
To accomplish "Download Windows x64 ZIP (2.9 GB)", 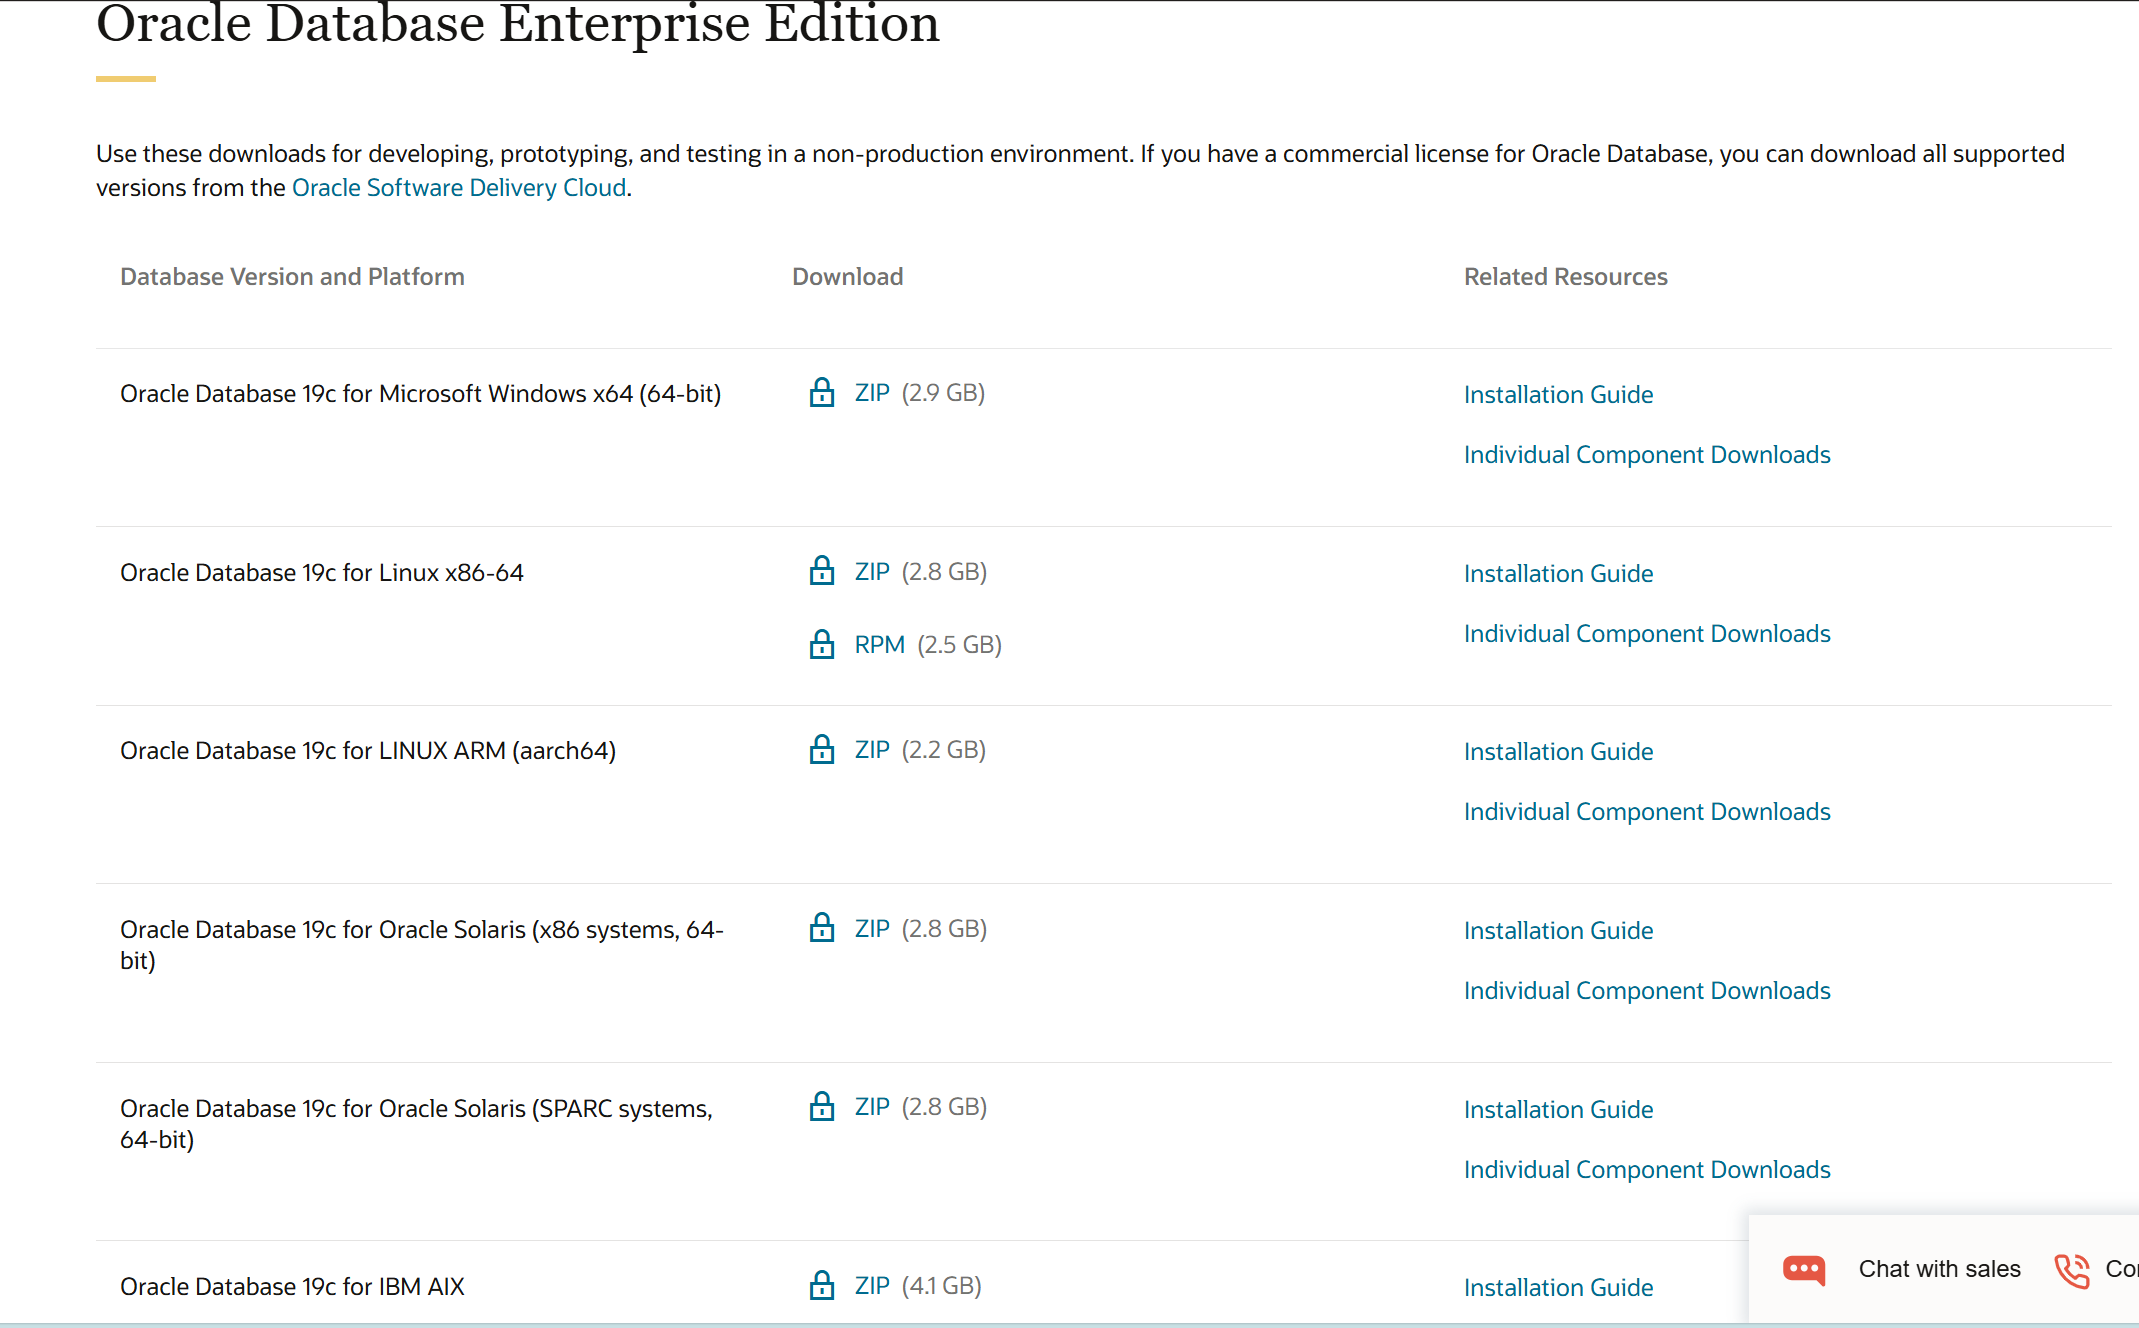I will tap(872, 393).
